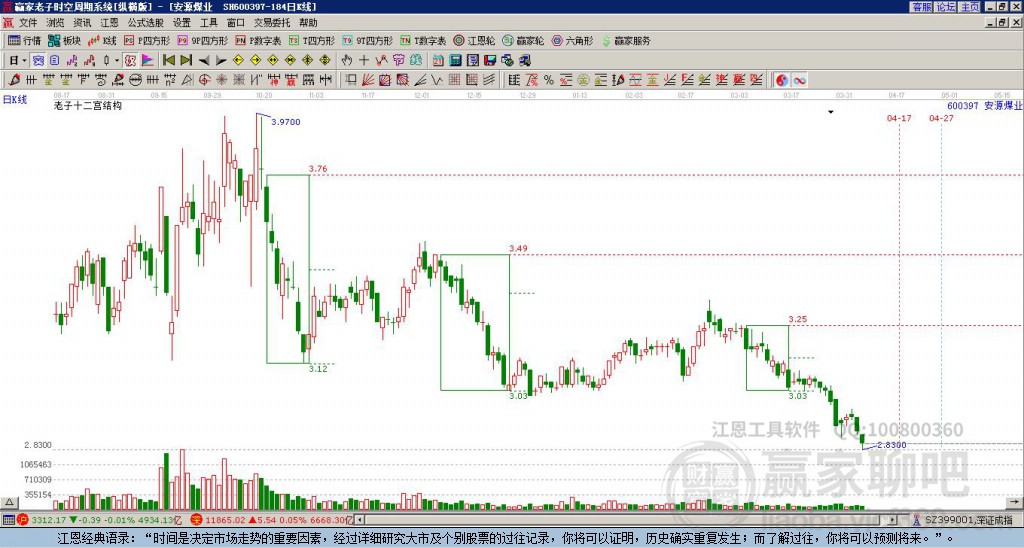Open the 工具 menu

click(209, 23)
